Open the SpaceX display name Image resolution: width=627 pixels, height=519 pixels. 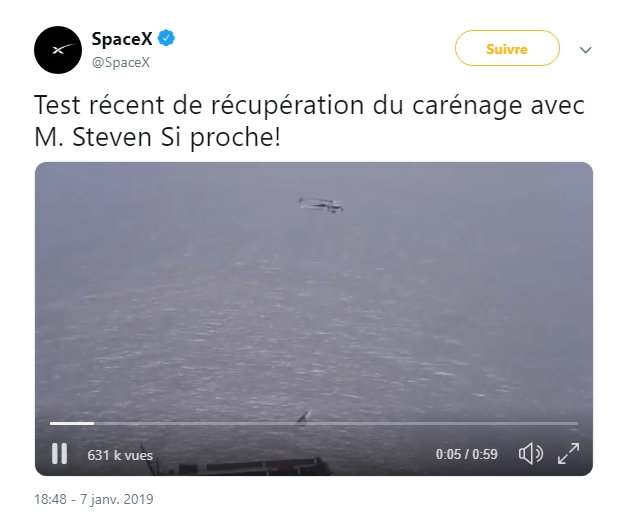[x=122, y=39]
